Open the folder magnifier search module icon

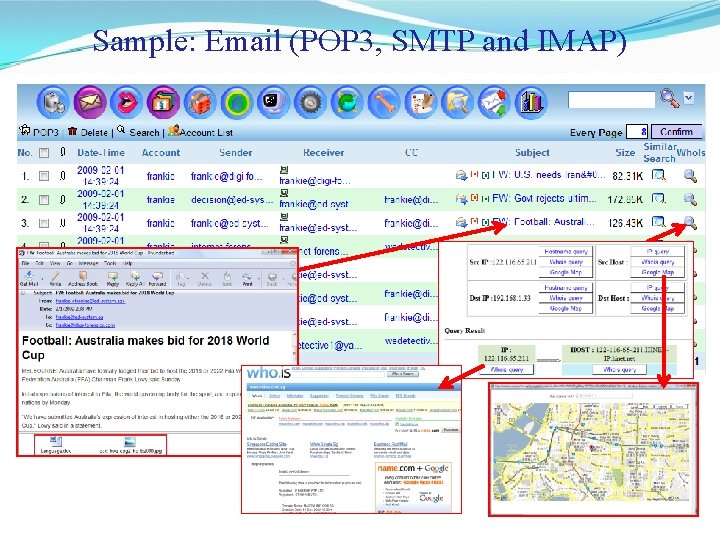pos(457,101)
